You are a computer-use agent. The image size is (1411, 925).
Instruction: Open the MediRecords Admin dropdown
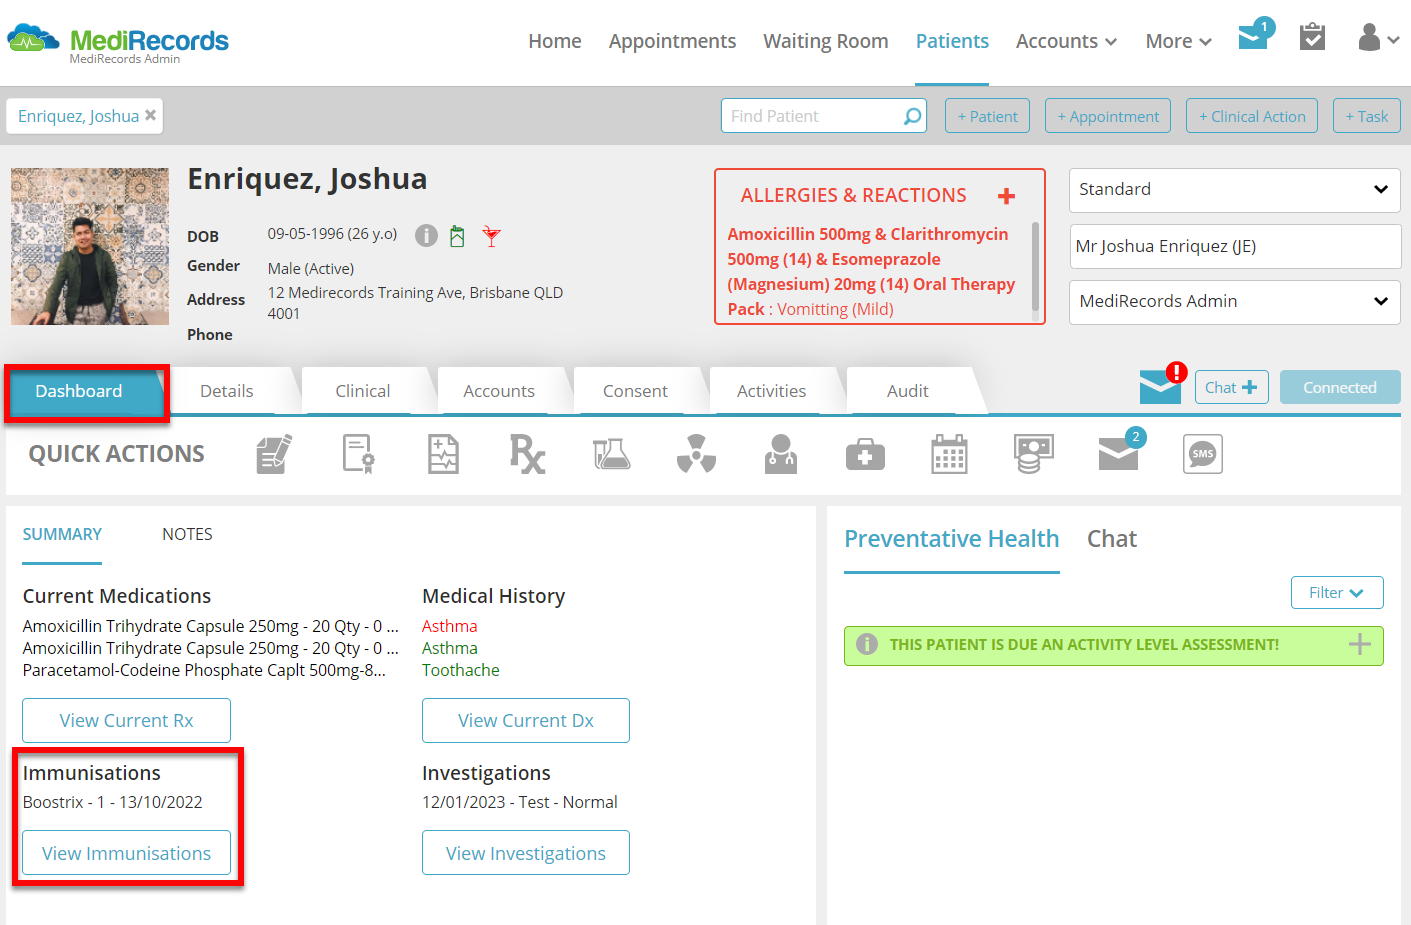click(1235, 302)
